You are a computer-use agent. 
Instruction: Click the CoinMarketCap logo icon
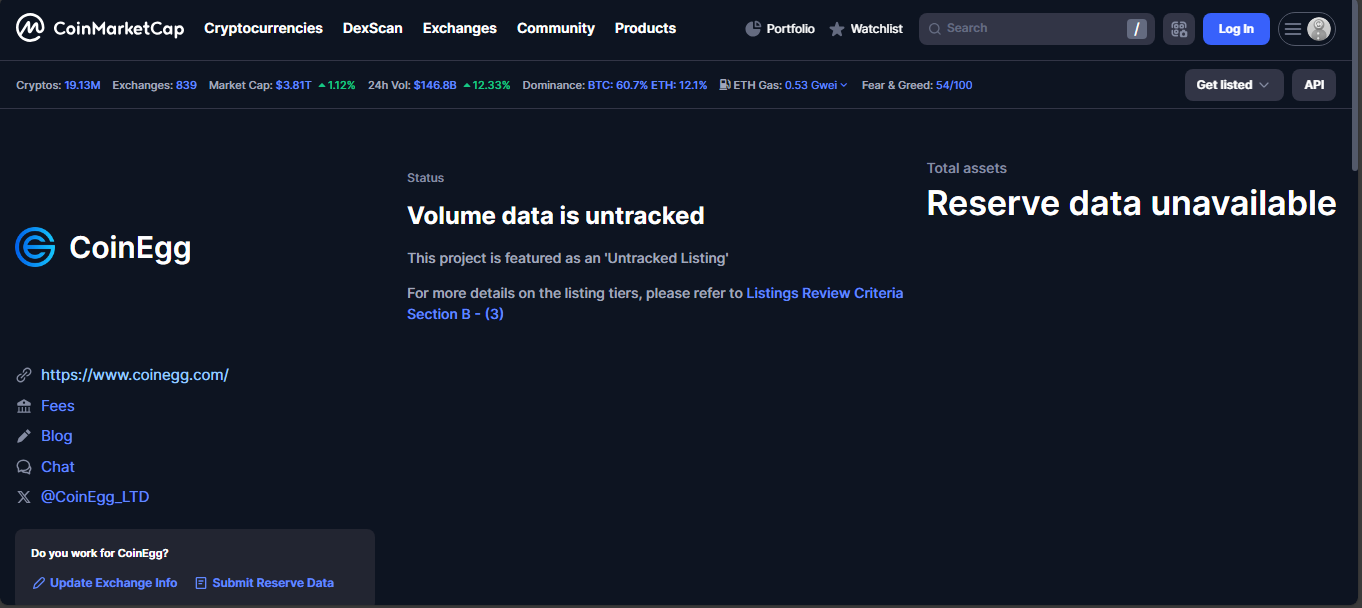coord(30,28)
